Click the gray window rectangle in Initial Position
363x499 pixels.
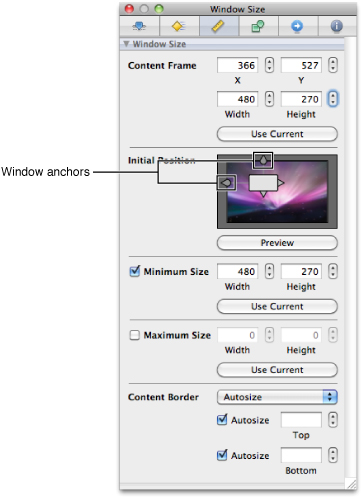[263, 183]
